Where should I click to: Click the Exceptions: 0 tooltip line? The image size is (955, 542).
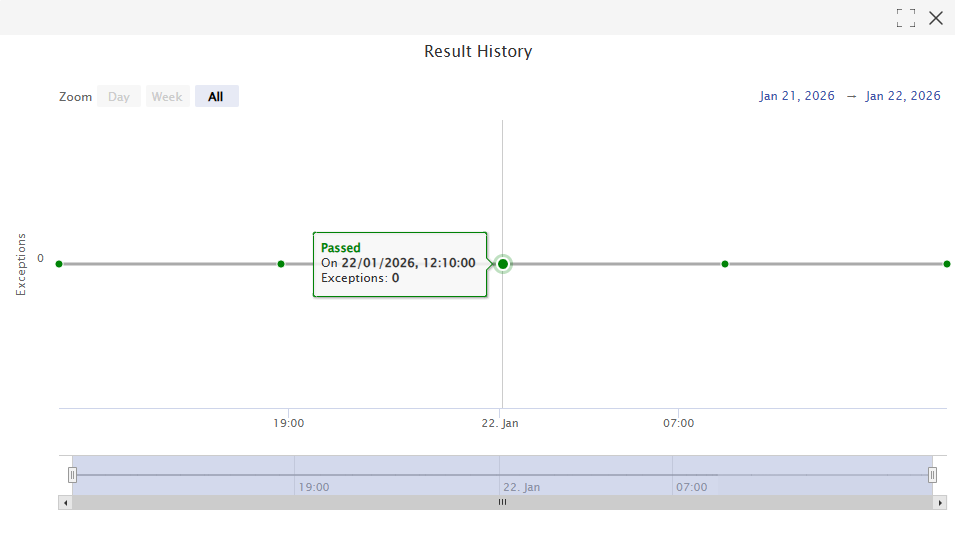[x=360, y=278]
